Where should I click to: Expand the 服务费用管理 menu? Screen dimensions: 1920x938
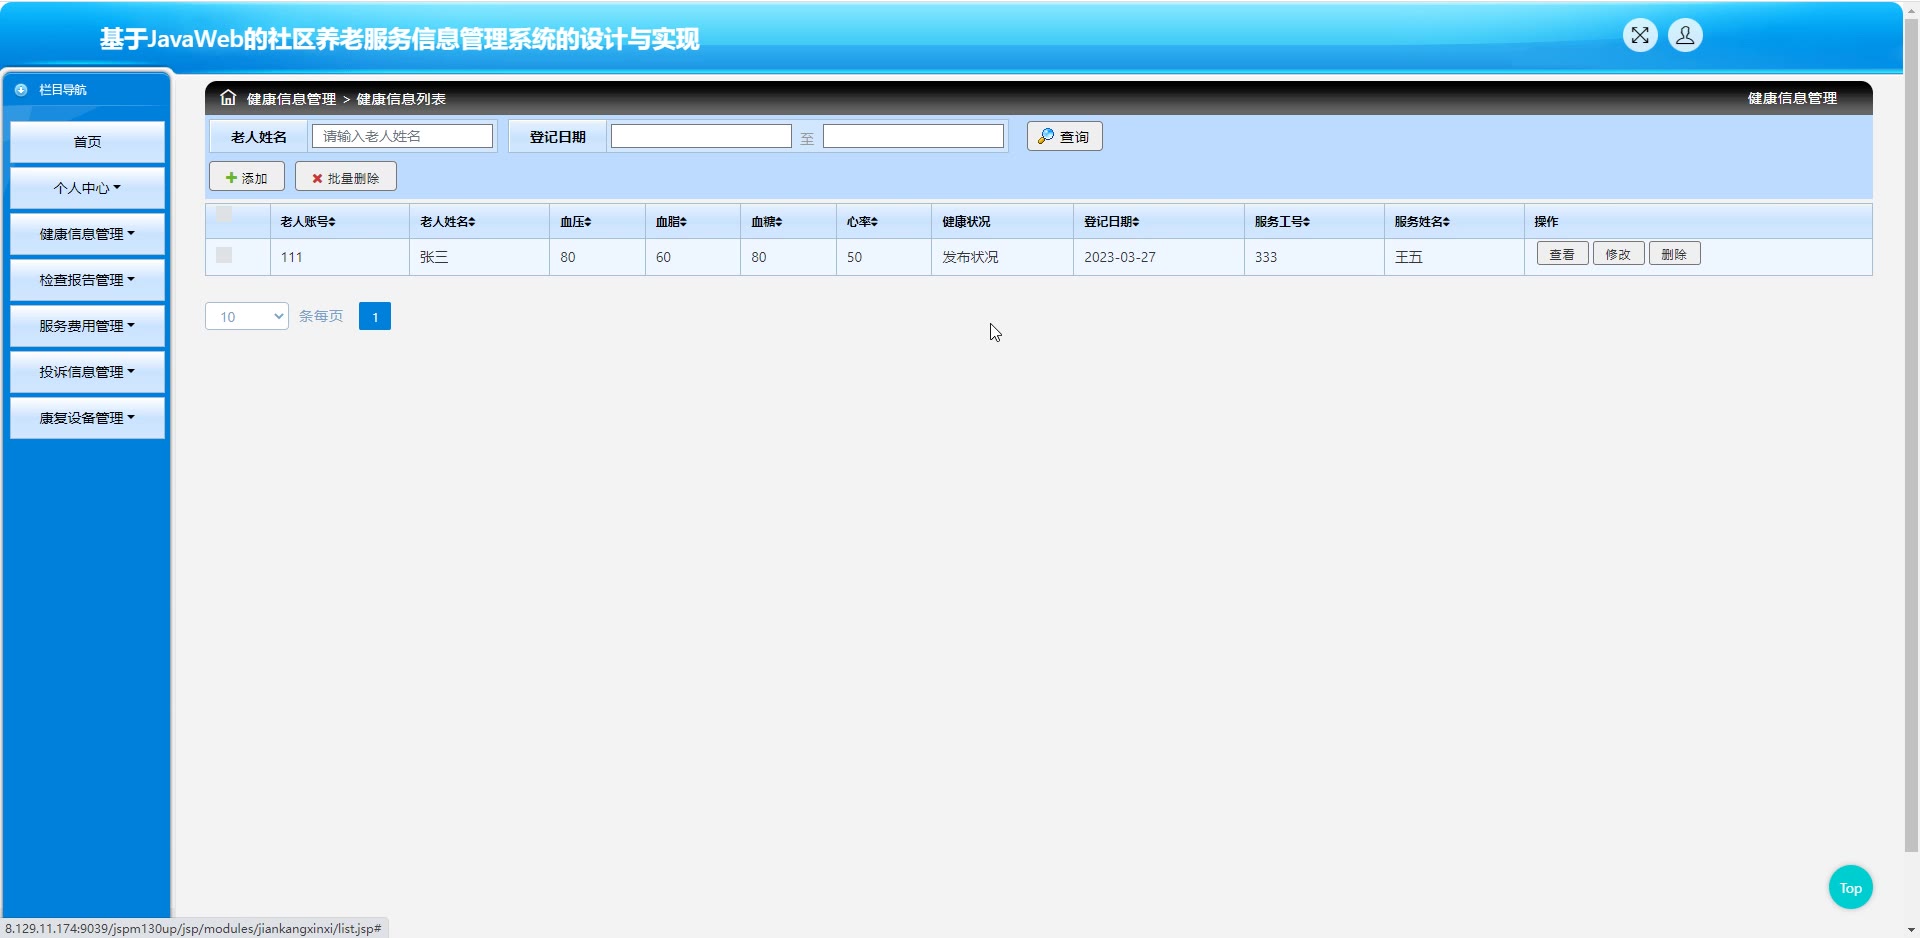click(x=87, y=326)
